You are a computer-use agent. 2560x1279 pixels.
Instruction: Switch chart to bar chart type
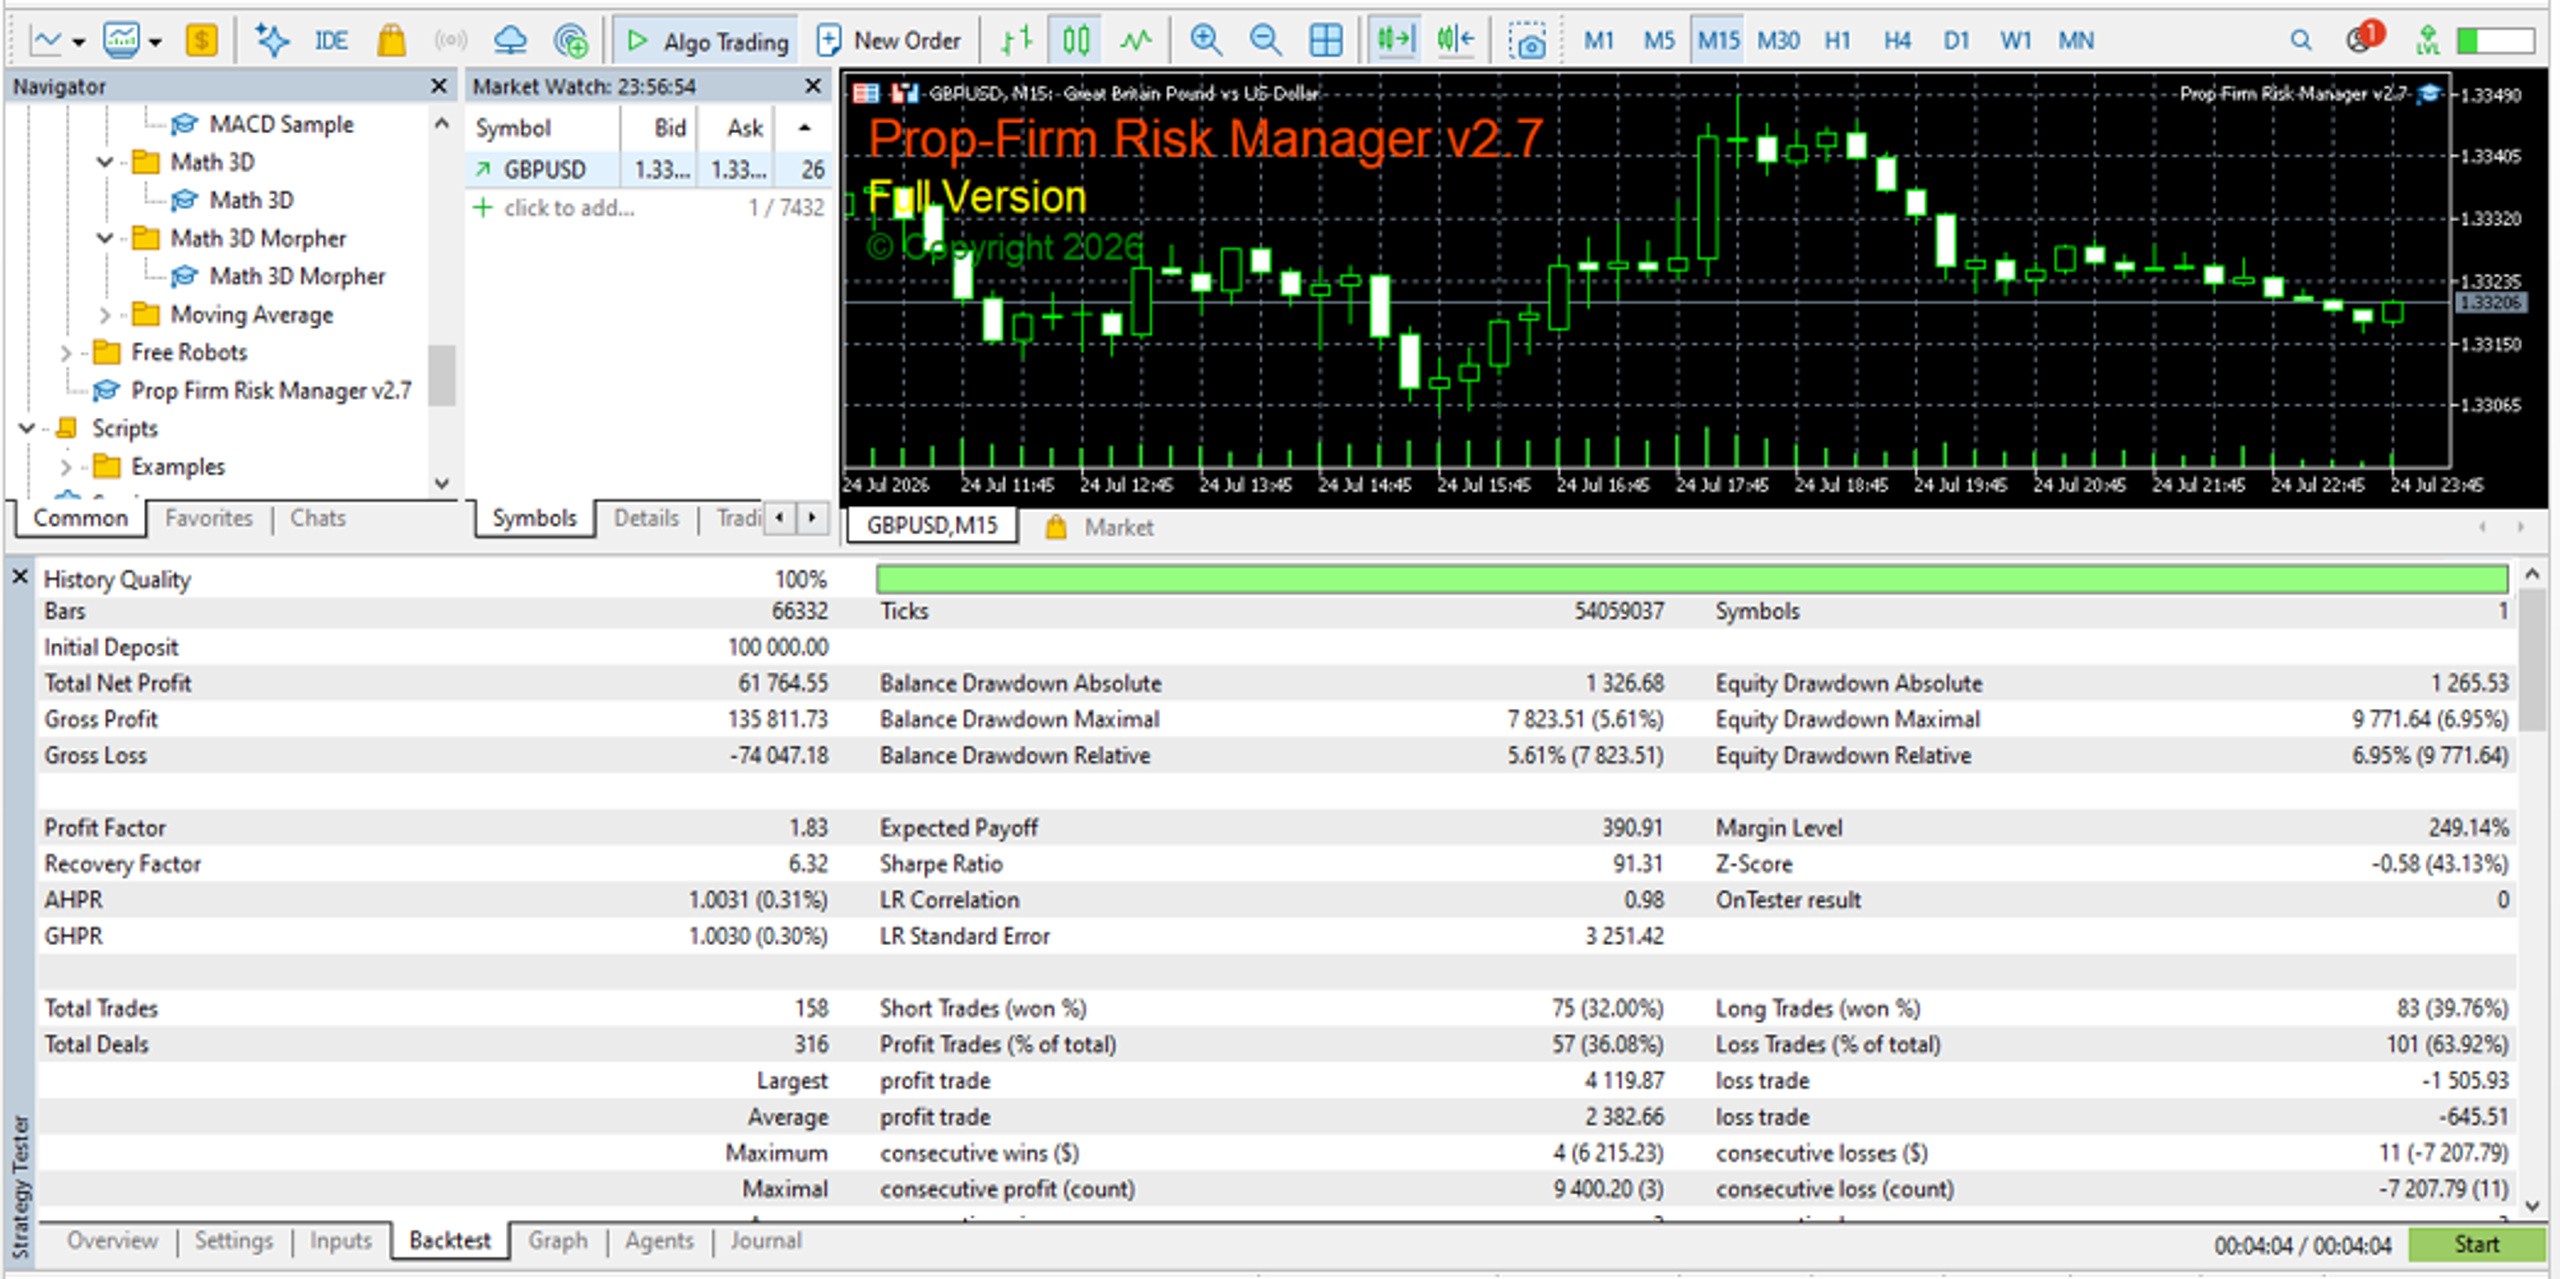1017,41
